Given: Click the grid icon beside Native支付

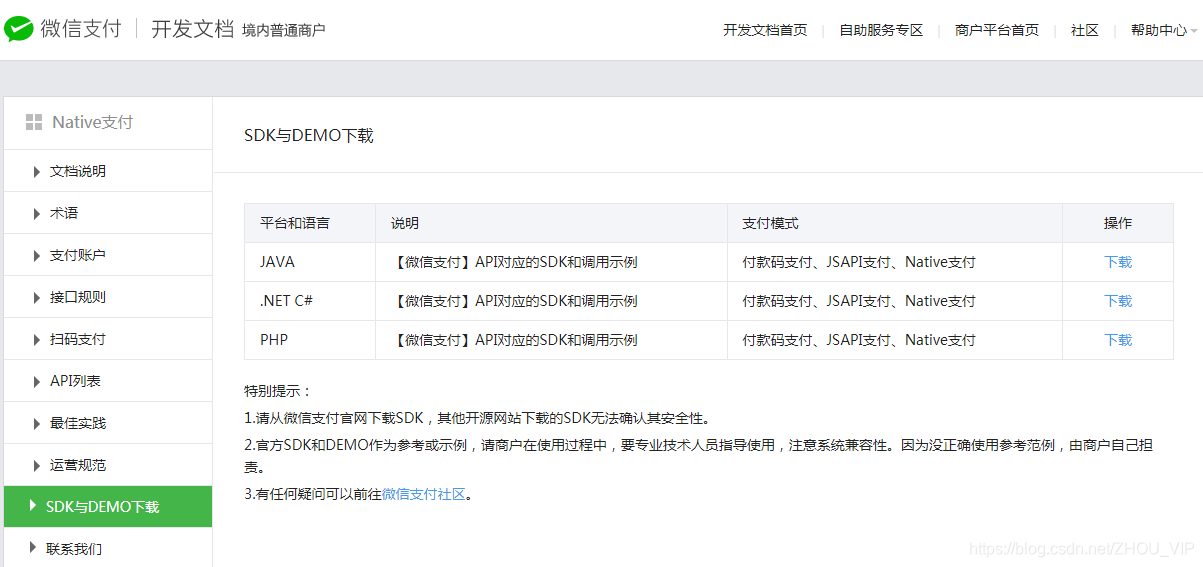Looking at the screenshot, I should click(x=34, y=122).
